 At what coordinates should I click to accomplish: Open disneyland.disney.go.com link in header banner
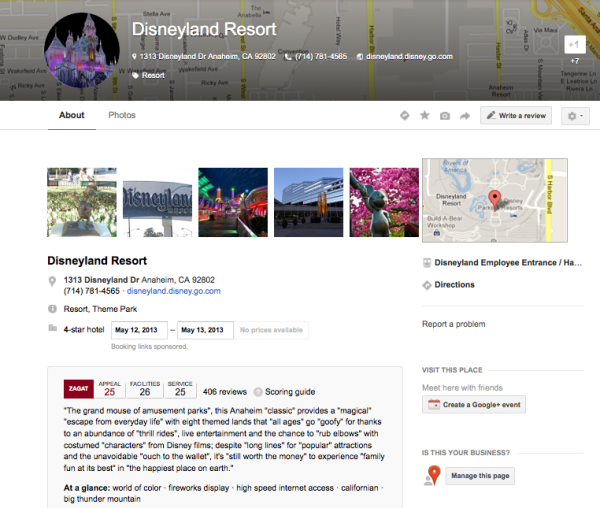tap(409, 57)
